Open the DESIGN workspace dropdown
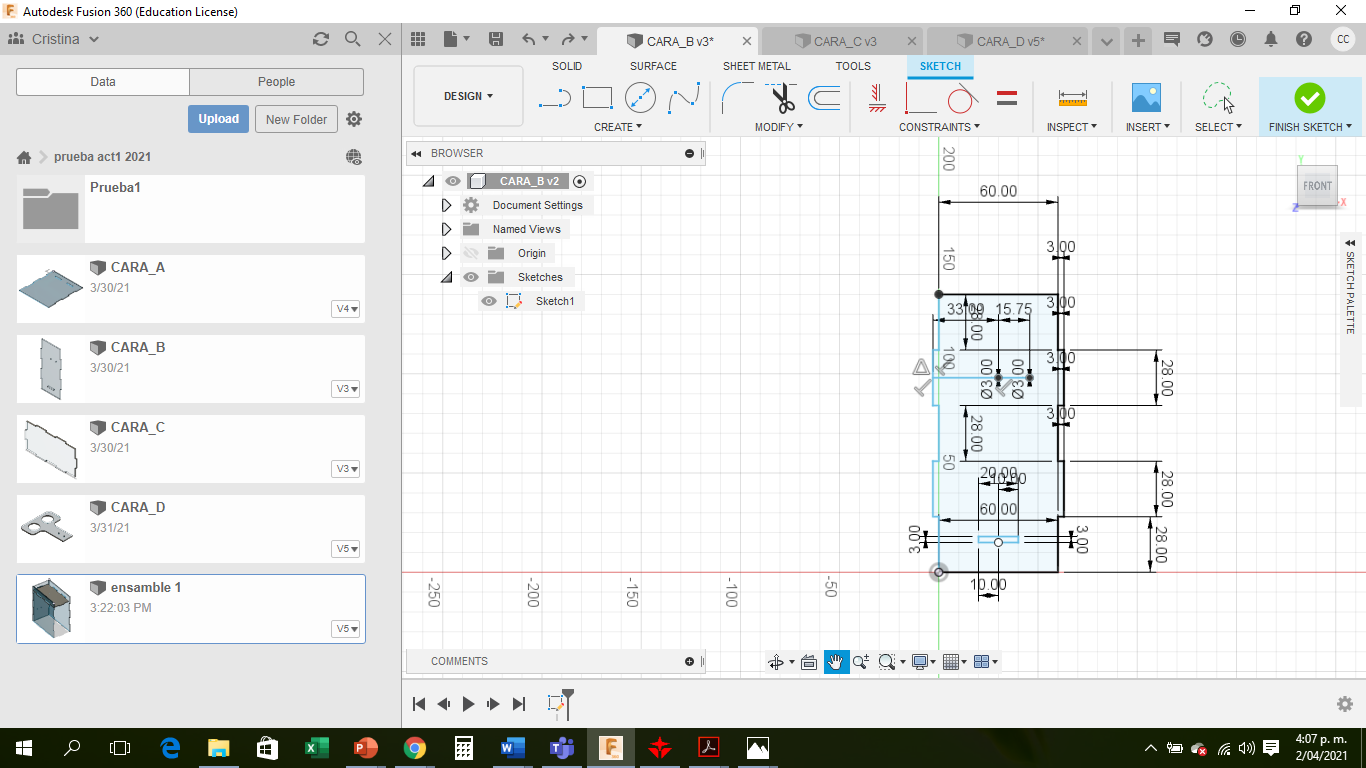The image size is (1366, 768). [x=468, y=97]
